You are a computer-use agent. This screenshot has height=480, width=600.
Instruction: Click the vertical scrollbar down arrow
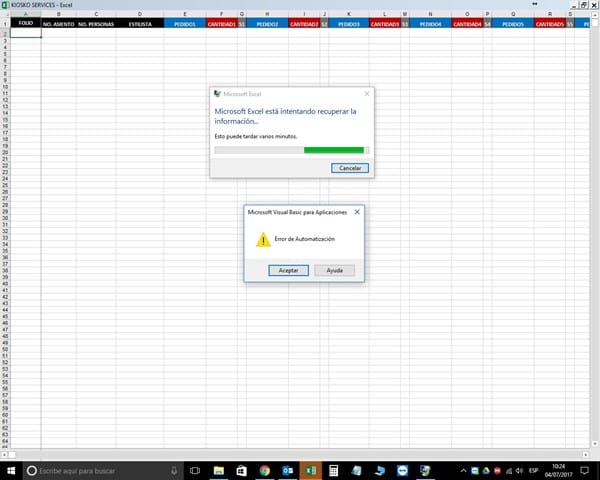click(x=595, y=444)
